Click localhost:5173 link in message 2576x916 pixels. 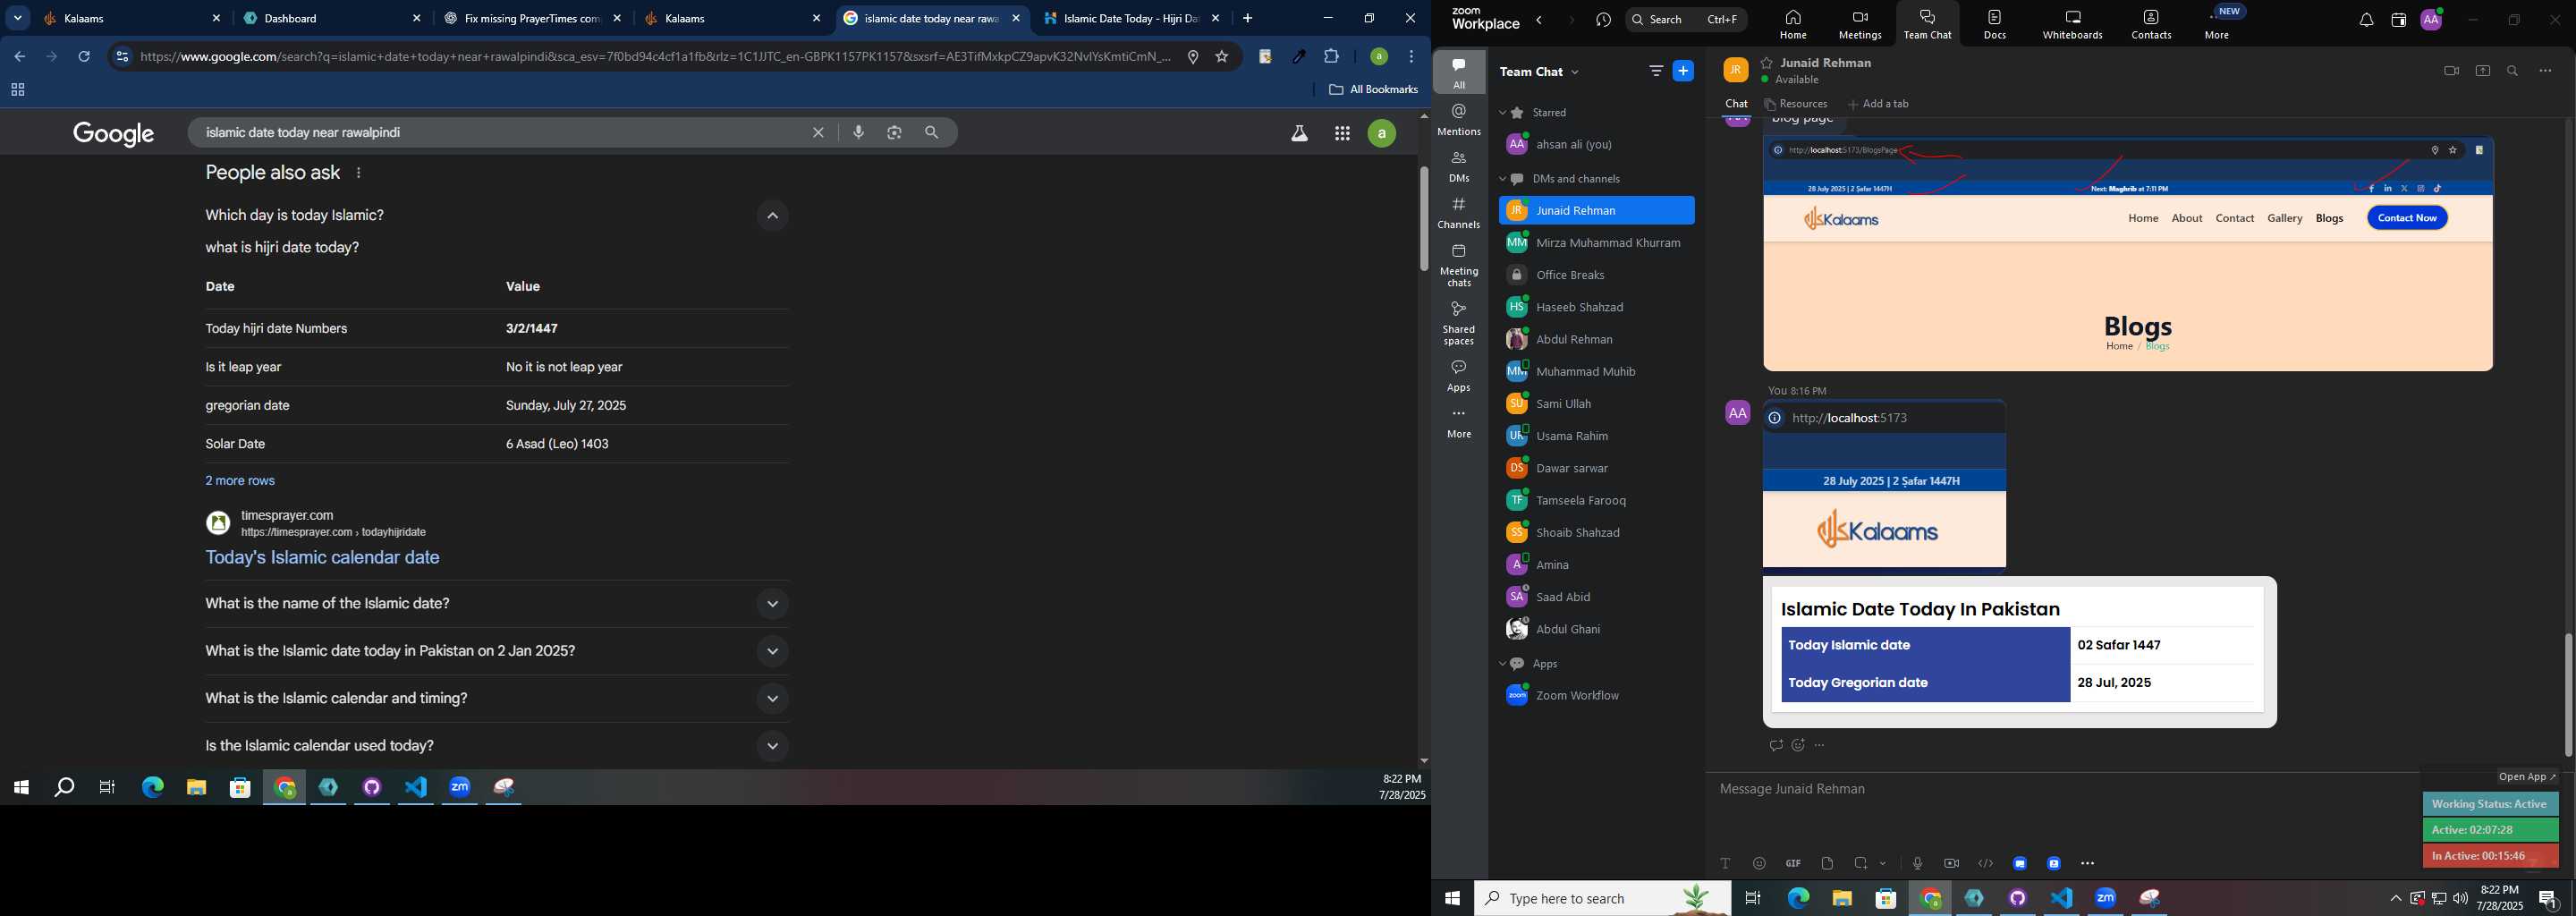[1850, 418]
